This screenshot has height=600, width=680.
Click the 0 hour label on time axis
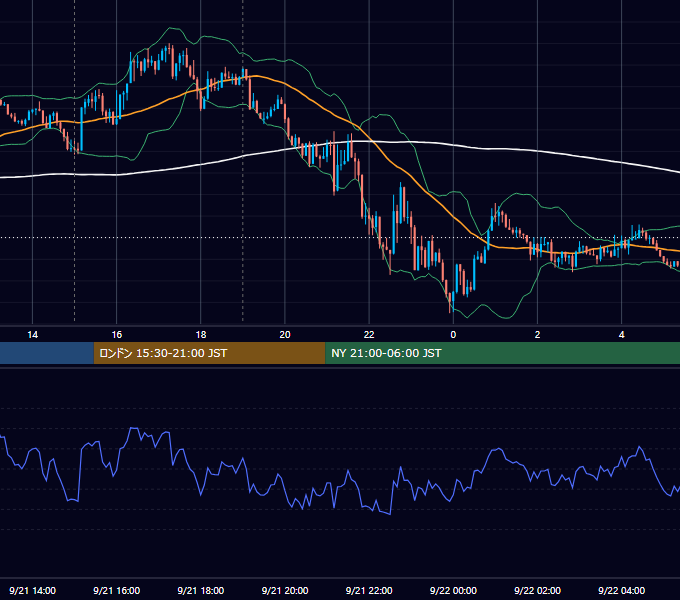click(453, 335)
